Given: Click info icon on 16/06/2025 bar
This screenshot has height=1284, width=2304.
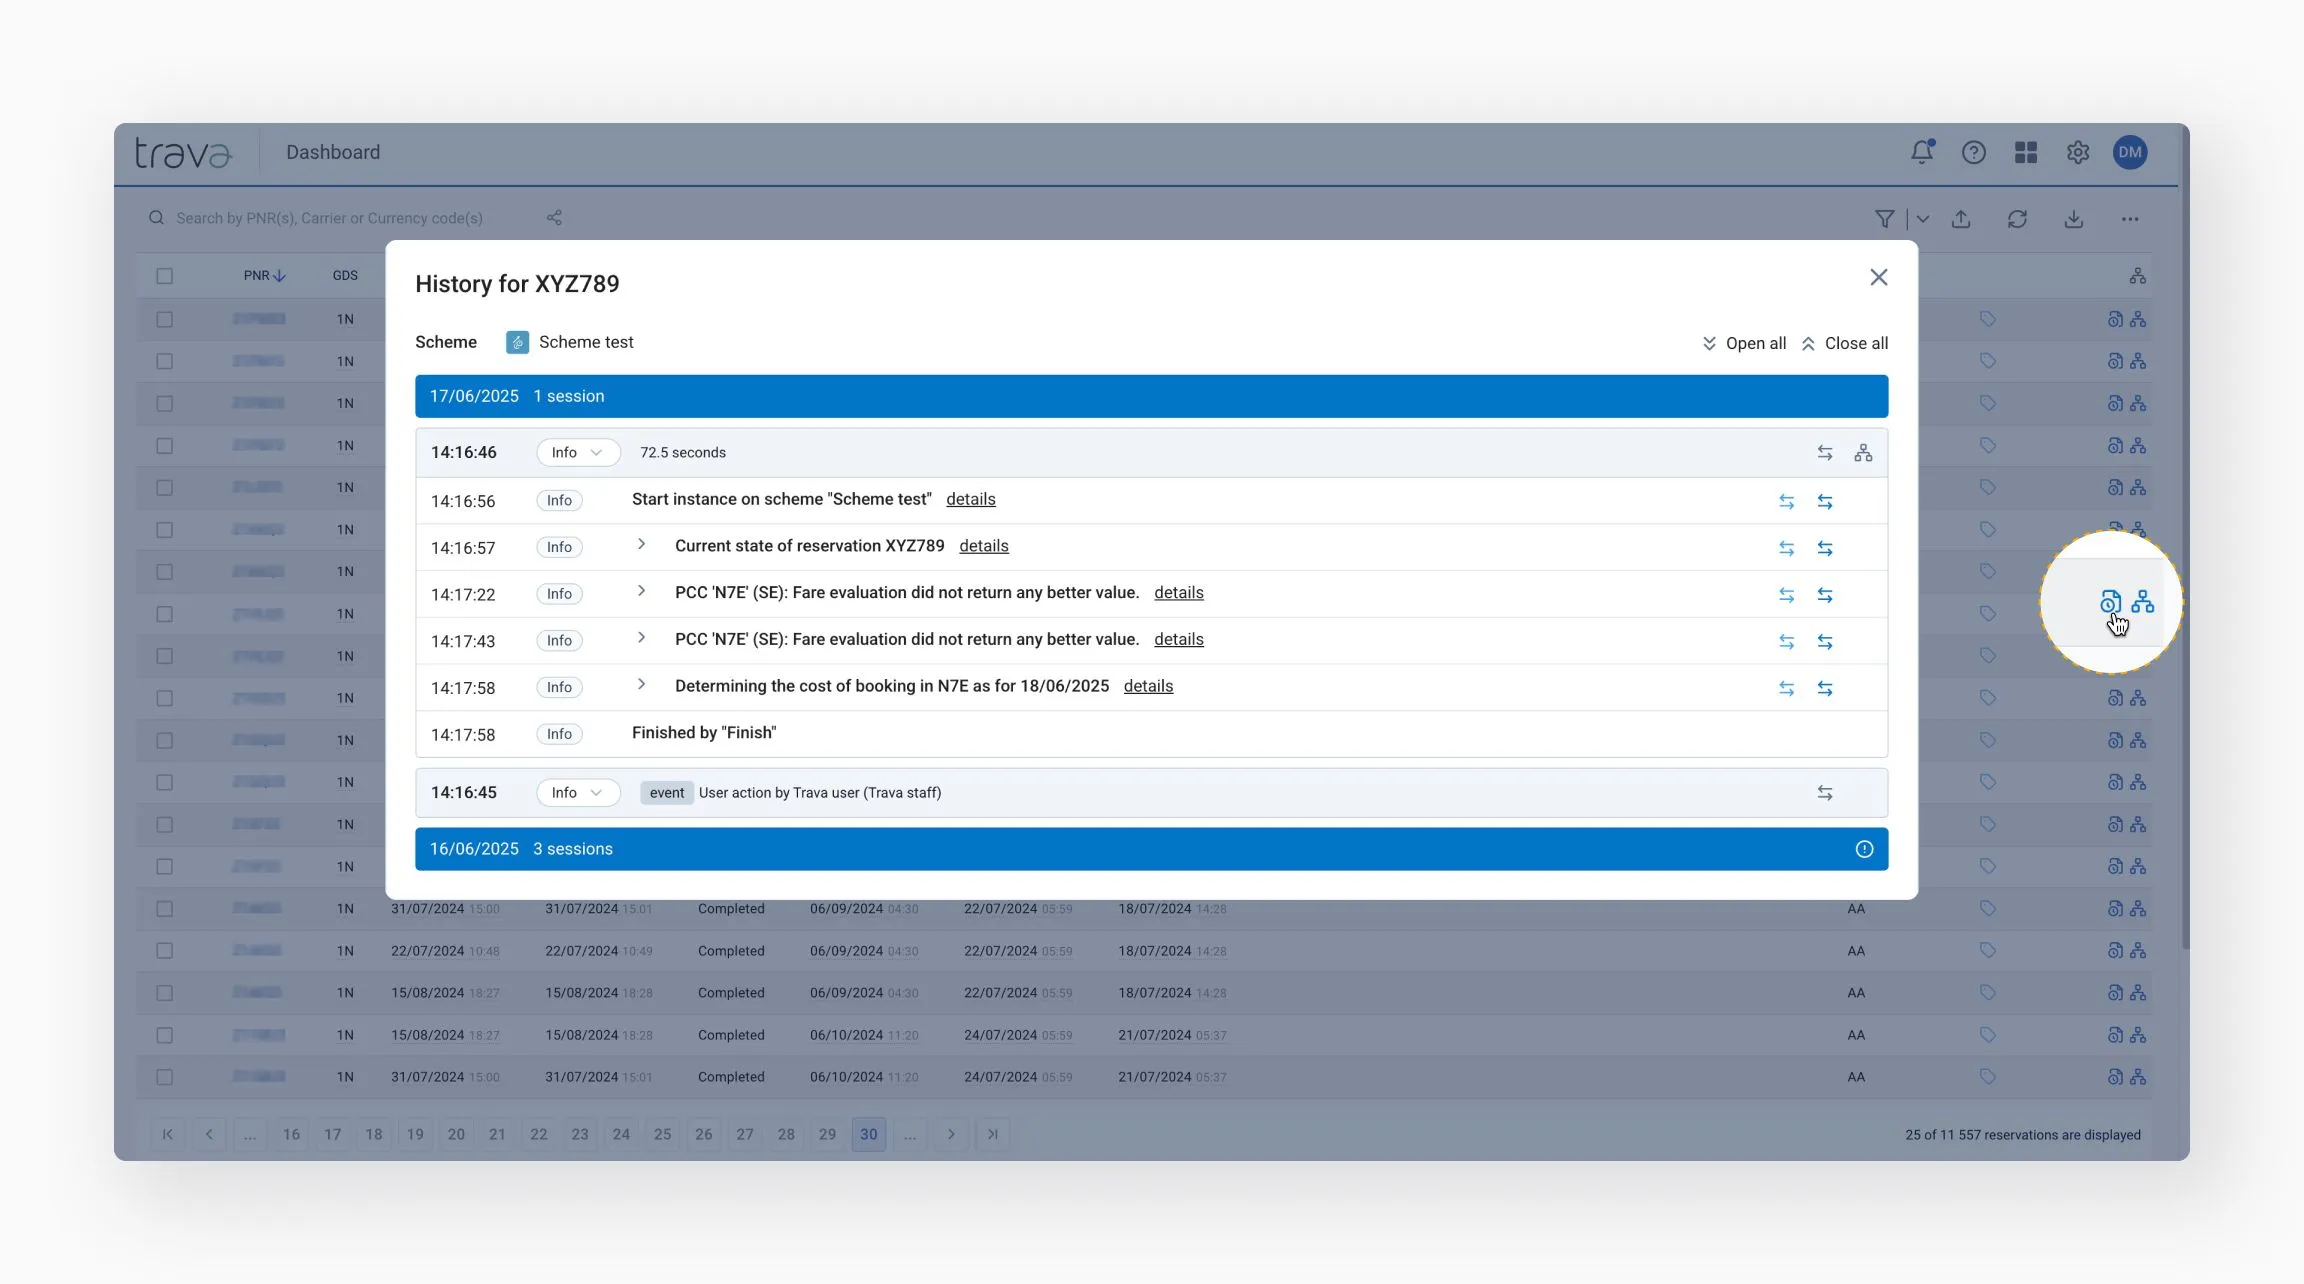Looking at the screenshot, I should click(1864, 849).
